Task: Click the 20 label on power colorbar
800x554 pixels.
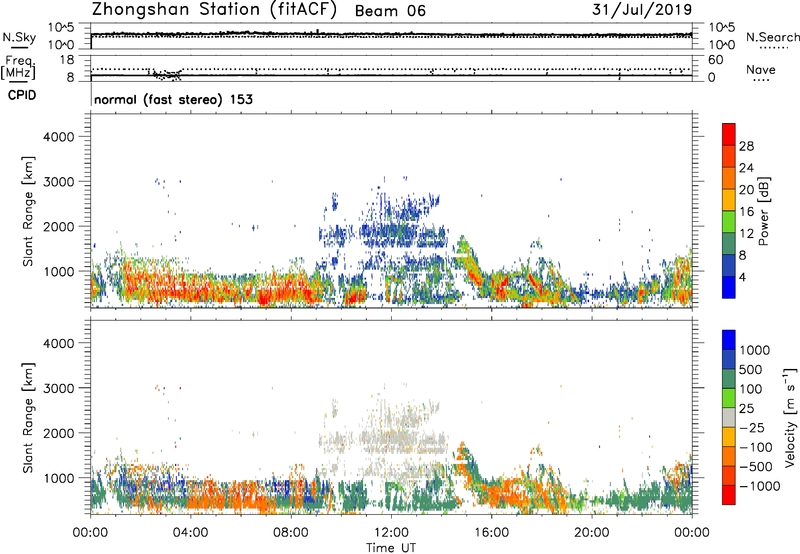Action: click(x=746, y=190)
